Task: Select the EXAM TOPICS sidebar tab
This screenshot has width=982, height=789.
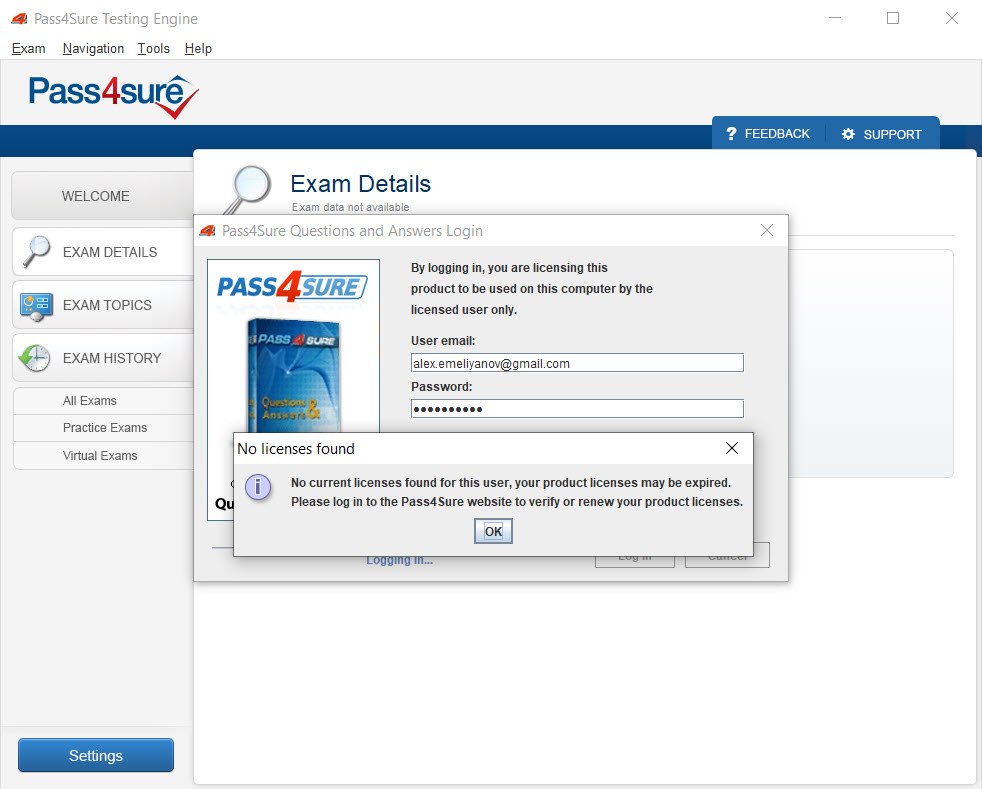Action: pyautogui.click(x=103, y=305)
